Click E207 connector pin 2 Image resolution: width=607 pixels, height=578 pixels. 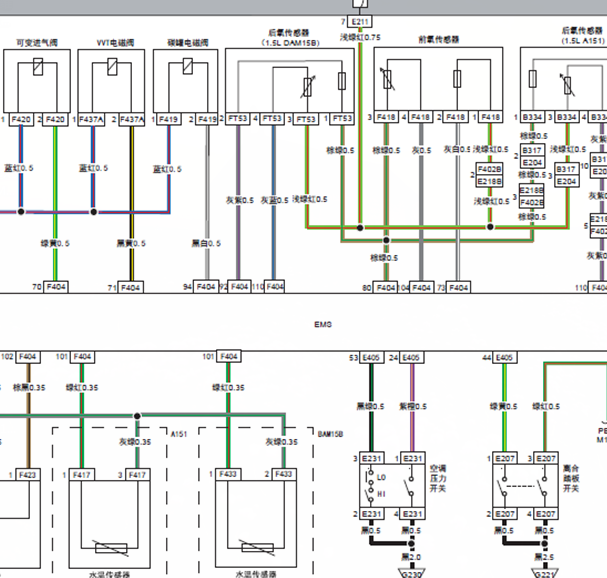click(505, 514)
